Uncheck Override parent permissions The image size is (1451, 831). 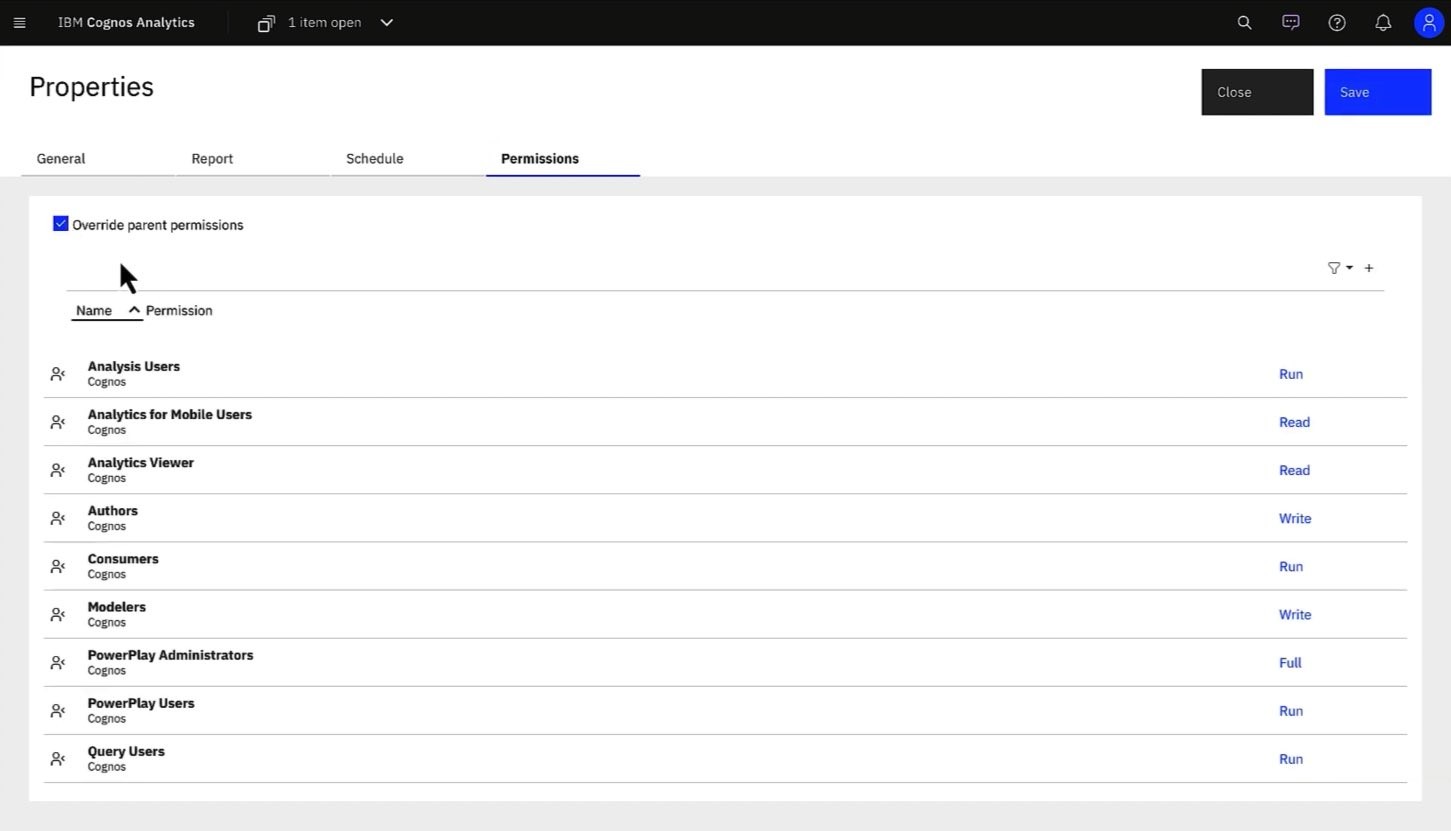pyautogui.click(x=60, y=223)
